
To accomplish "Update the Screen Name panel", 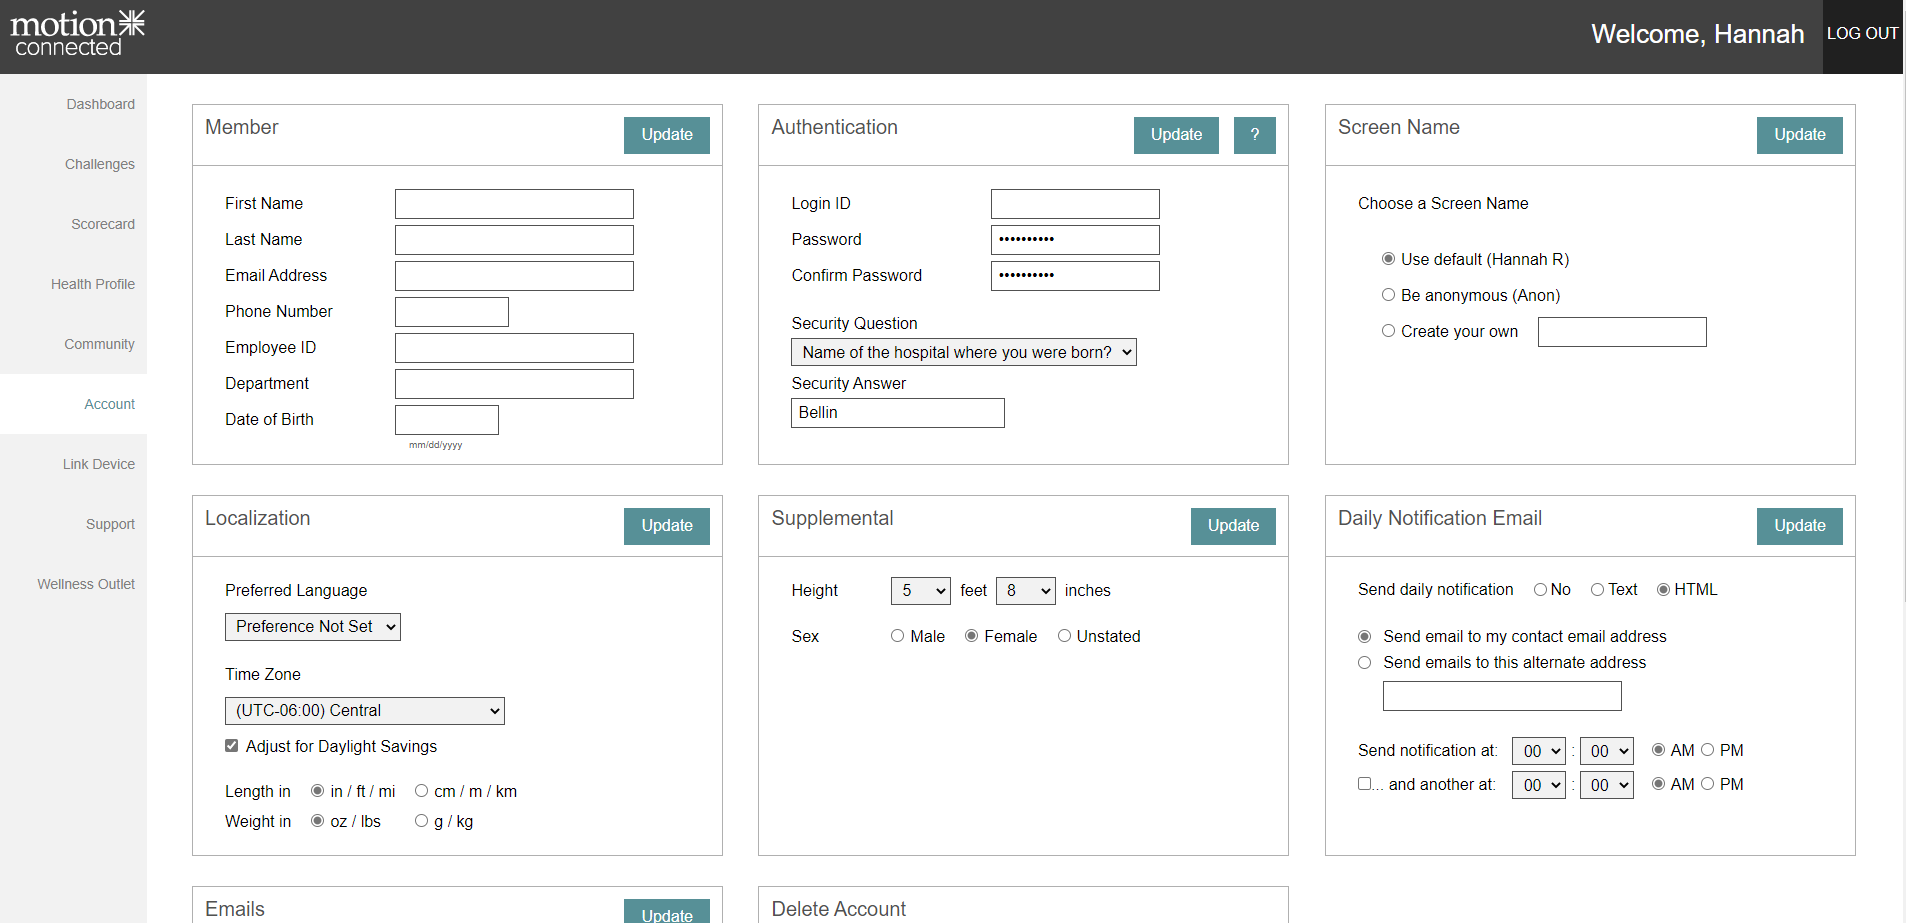I will 1799,135.
